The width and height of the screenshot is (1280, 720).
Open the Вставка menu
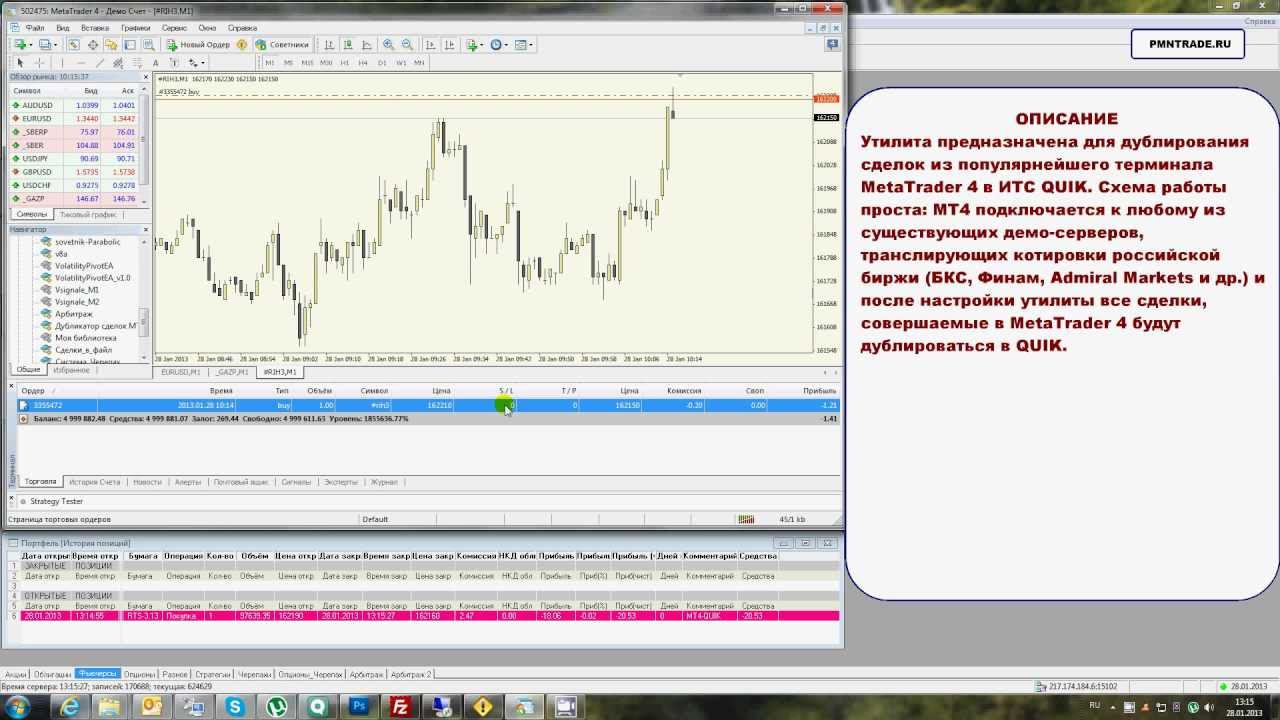94,28
